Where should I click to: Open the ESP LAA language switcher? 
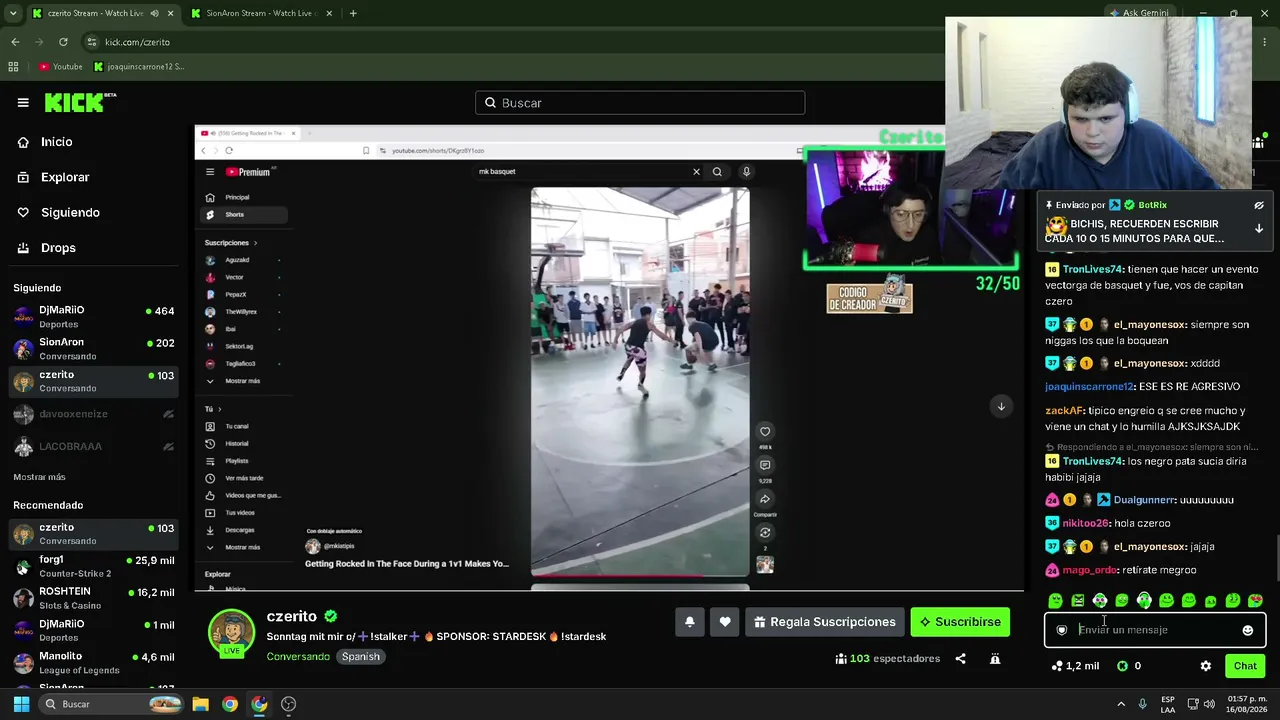coord(1168,704)
